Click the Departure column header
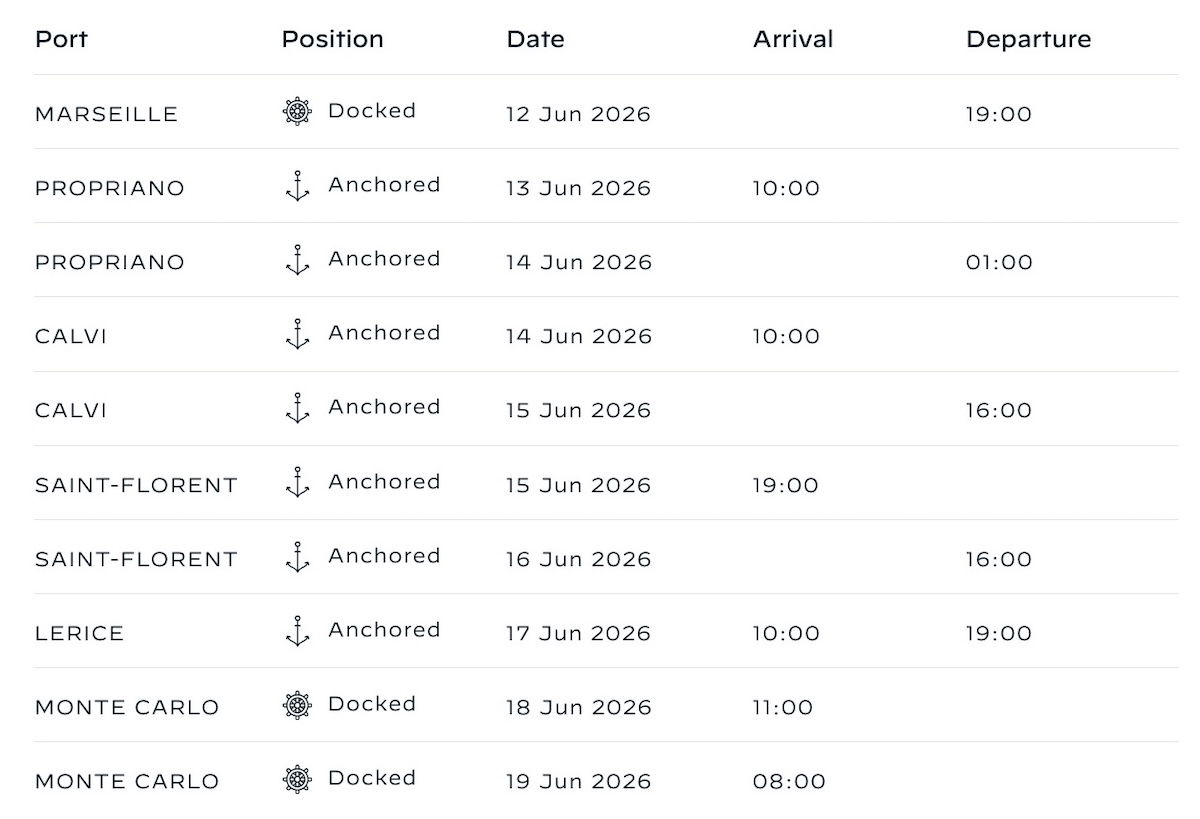Viewport: 1200px width, 819px height. pyautogui.click(x=1028, y=39)
